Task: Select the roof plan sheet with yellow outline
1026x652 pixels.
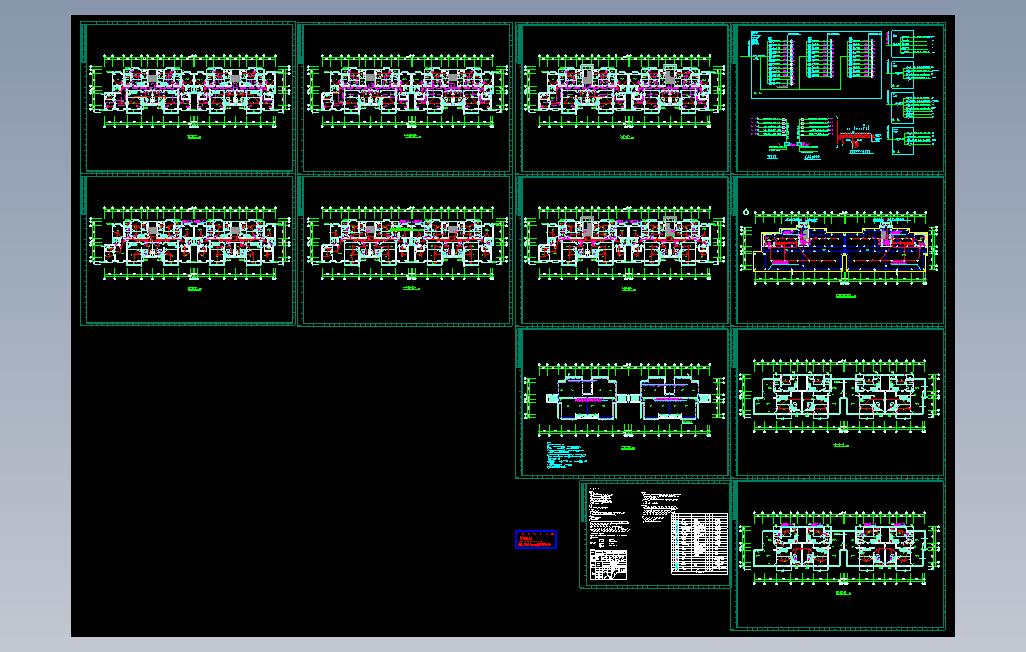Action: [x=838, y=250]
